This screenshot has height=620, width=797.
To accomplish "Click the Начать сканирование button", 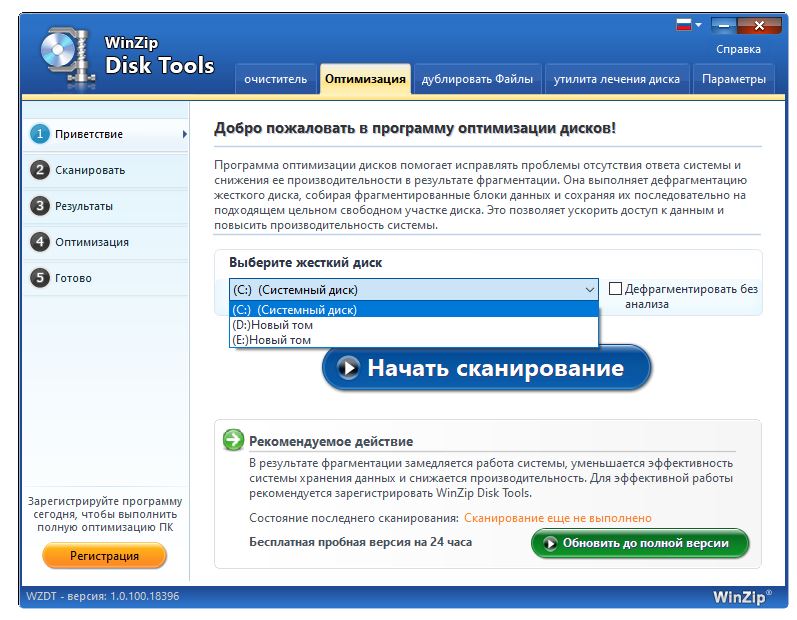I will click(x=486, y=367).
